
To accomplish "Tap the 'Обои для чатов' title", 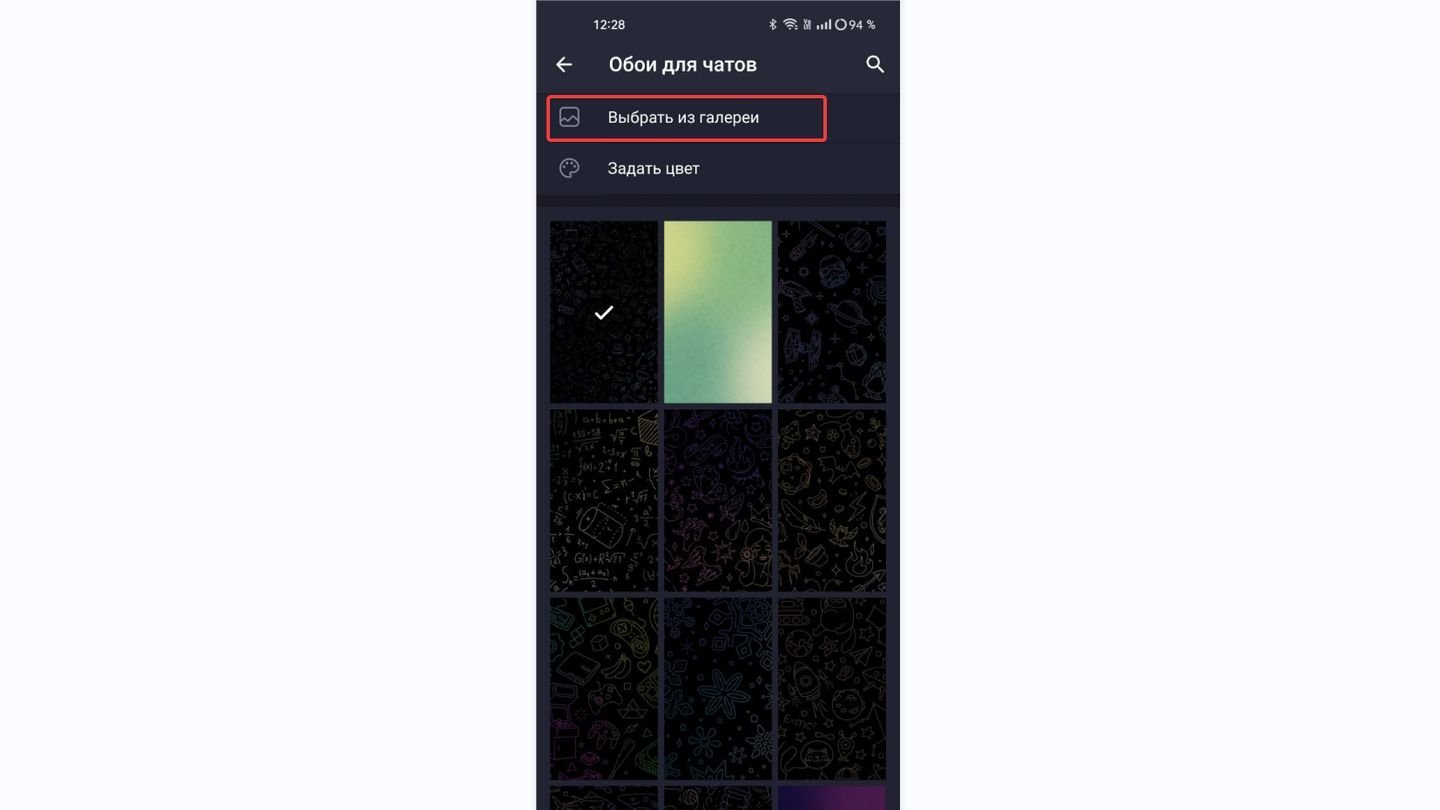I will 683,64.
